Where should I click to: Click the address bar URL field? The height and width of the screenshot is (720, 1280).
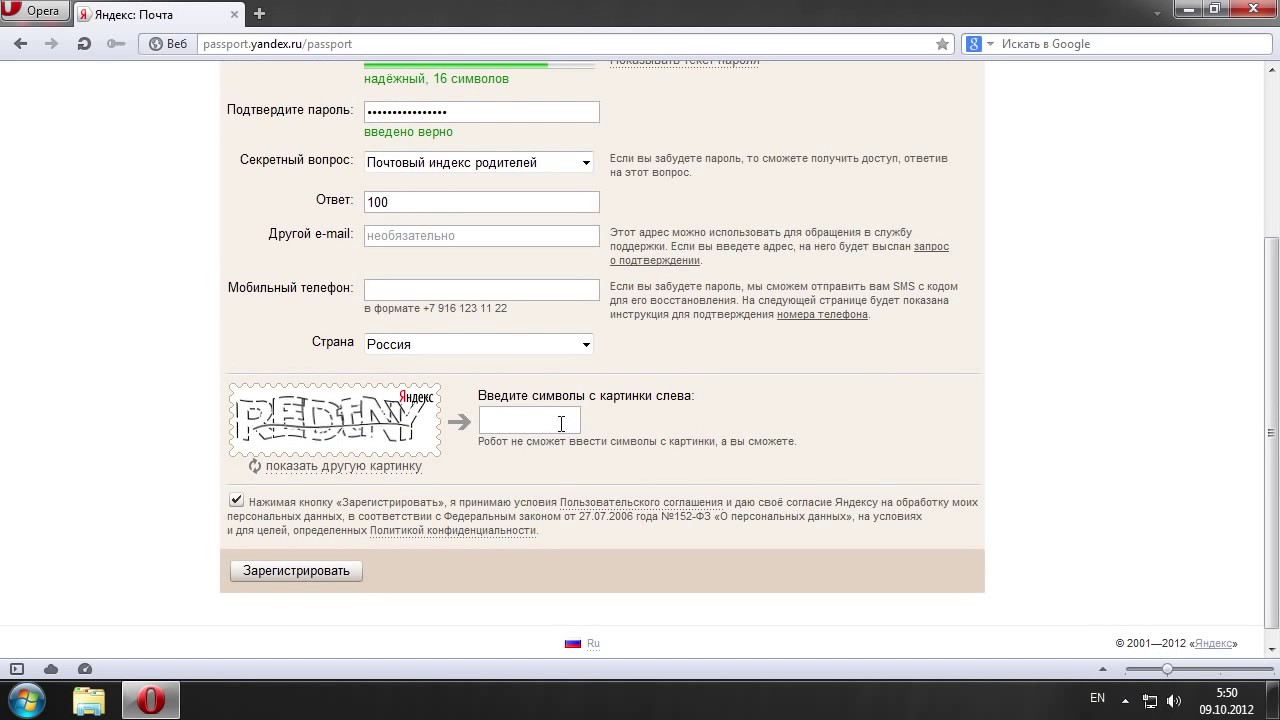pyautogui.click(x=565, y=44)
